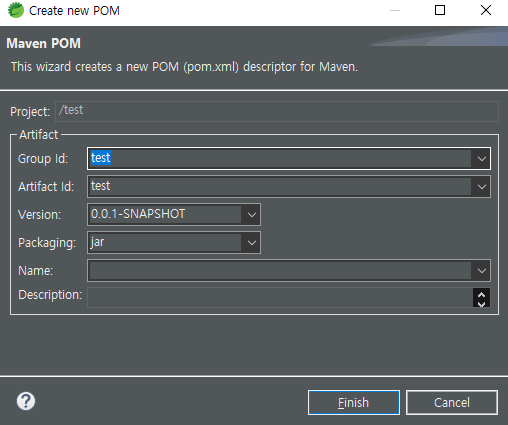
Task: Click the Maven POM heading text
Action: coord(44,43)
